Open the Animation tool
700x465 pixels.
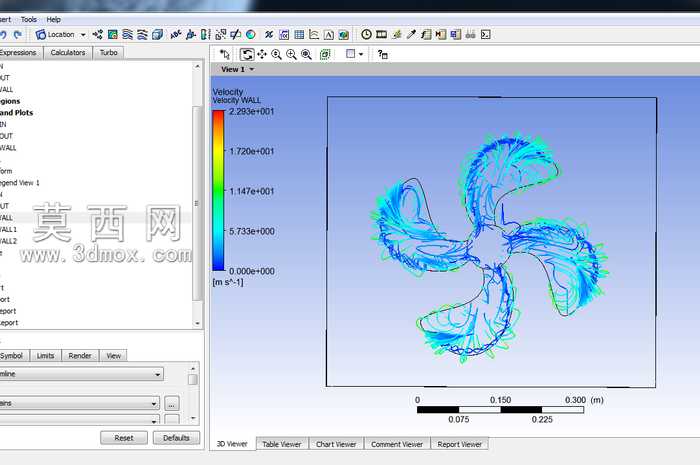[x=381, y=34]
